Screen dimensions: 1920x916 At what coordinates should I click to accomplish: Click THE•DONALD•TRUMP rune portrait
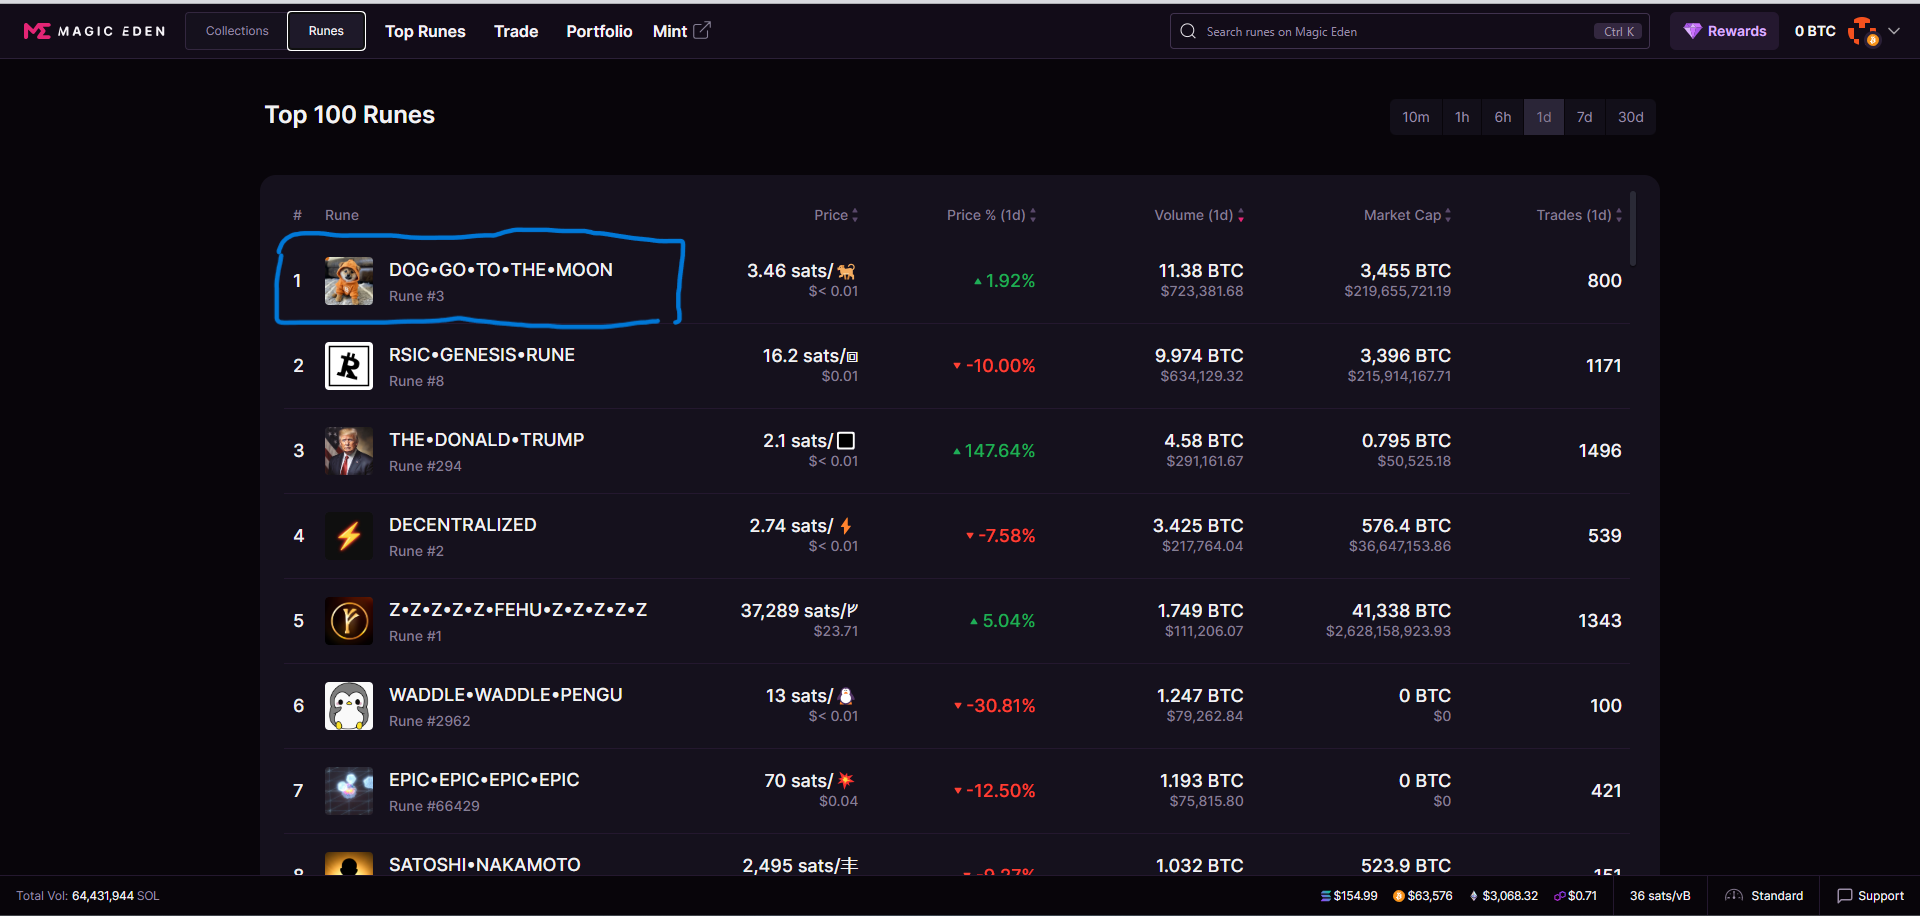(x=349, y=451)
